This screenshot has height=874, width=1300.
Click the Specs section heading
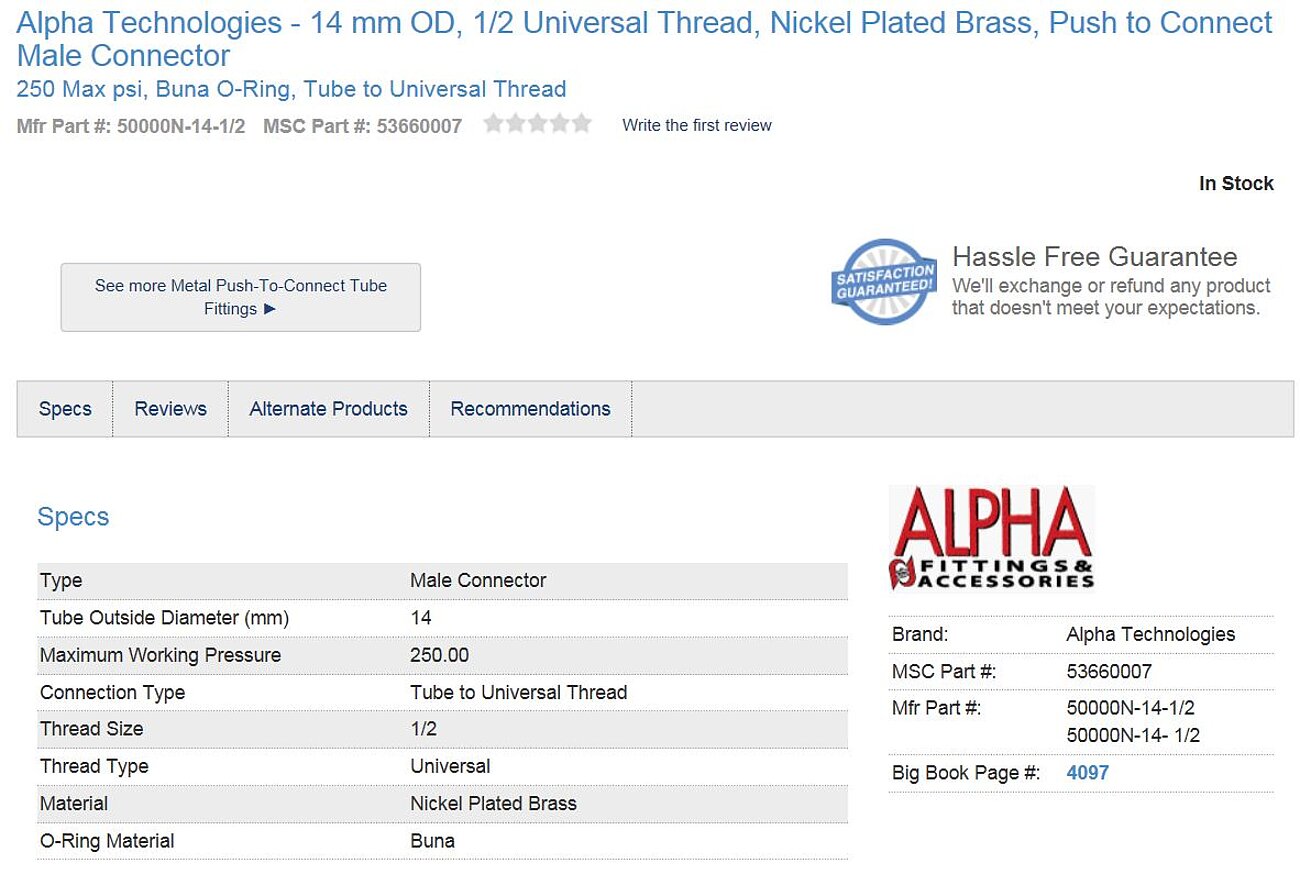coord(73,517)
